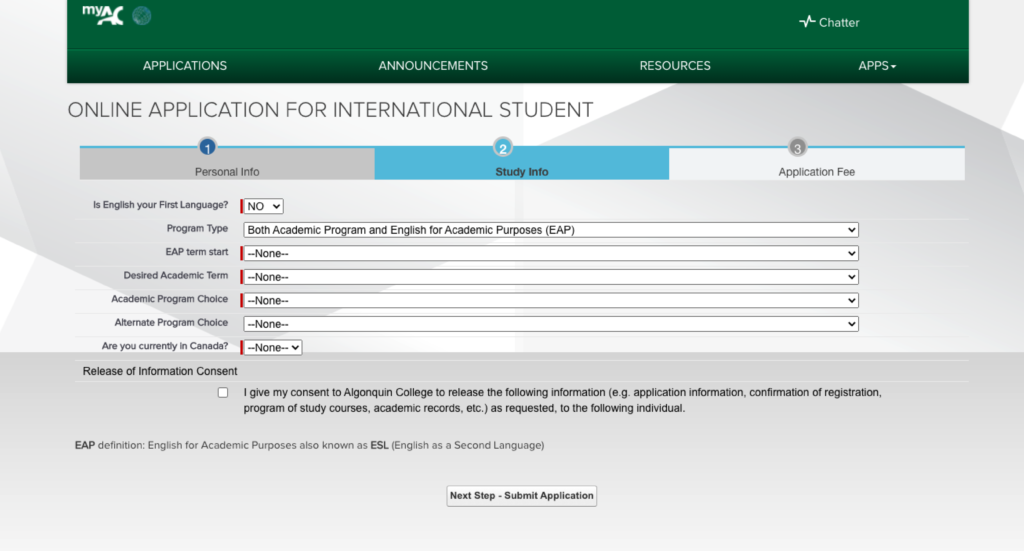Expand the Program Type dropdown

(551, 230)
